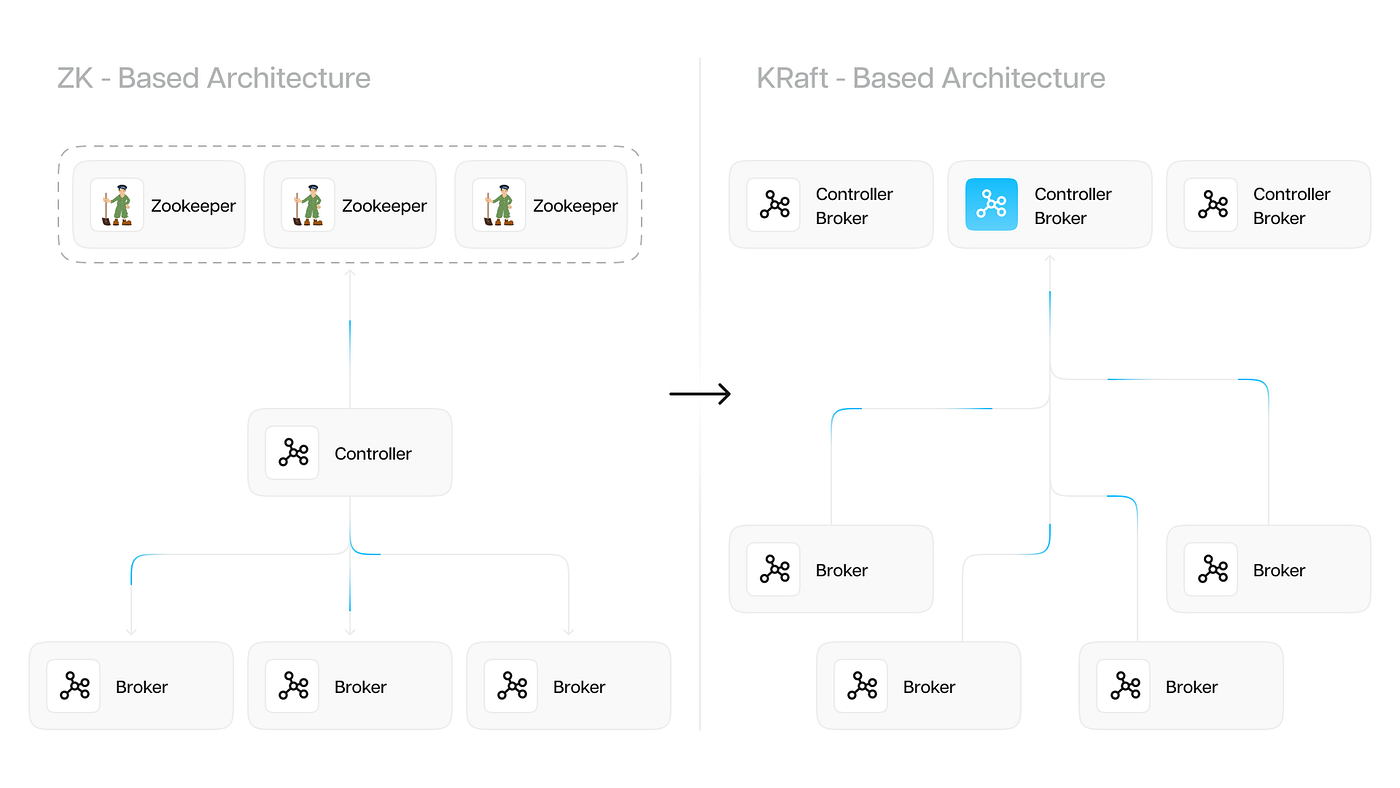
Task: Click the rightmost "Zookeeper" label
Action: 575,206
